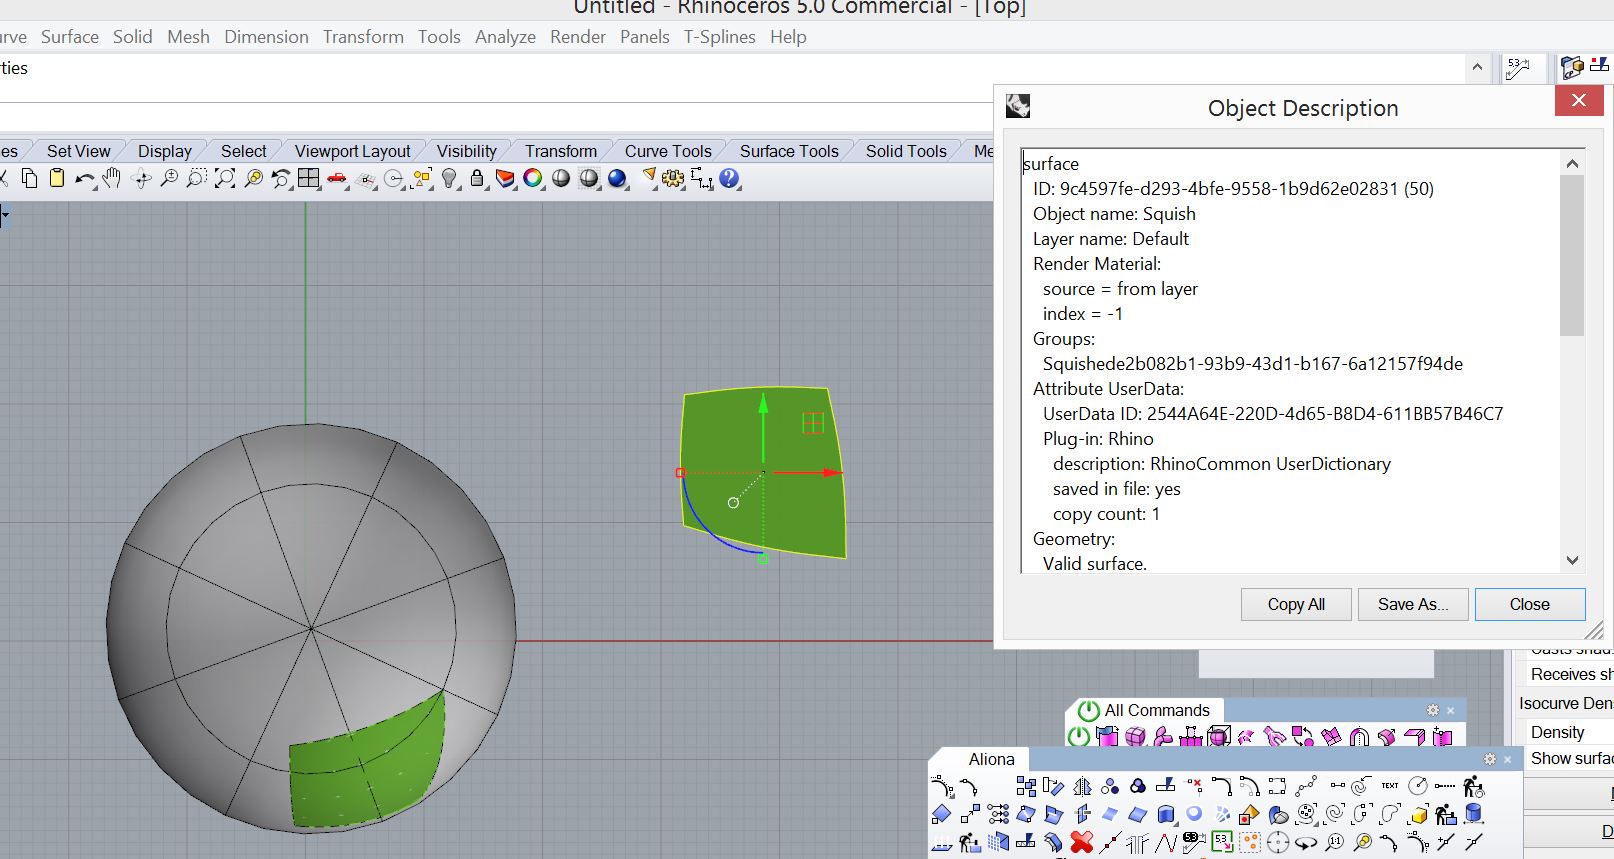The height and width of the screenshot is (859, 1614).
Task: Click the Save As... button
Action: 1412,604
